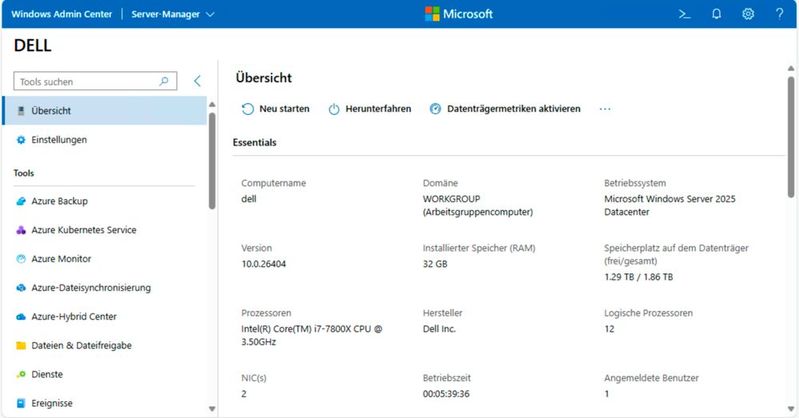Image resolution: width=799 pixels, height=418 pixels.
Task: Click the Herunterfahren button
Action: click(x=369, y=109)
